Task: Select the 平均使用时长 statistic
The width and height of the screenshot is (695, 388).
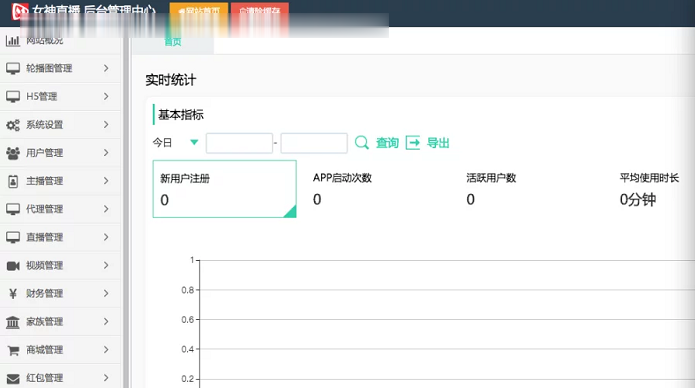Action: pyautogui.click(x=649, y=189)
